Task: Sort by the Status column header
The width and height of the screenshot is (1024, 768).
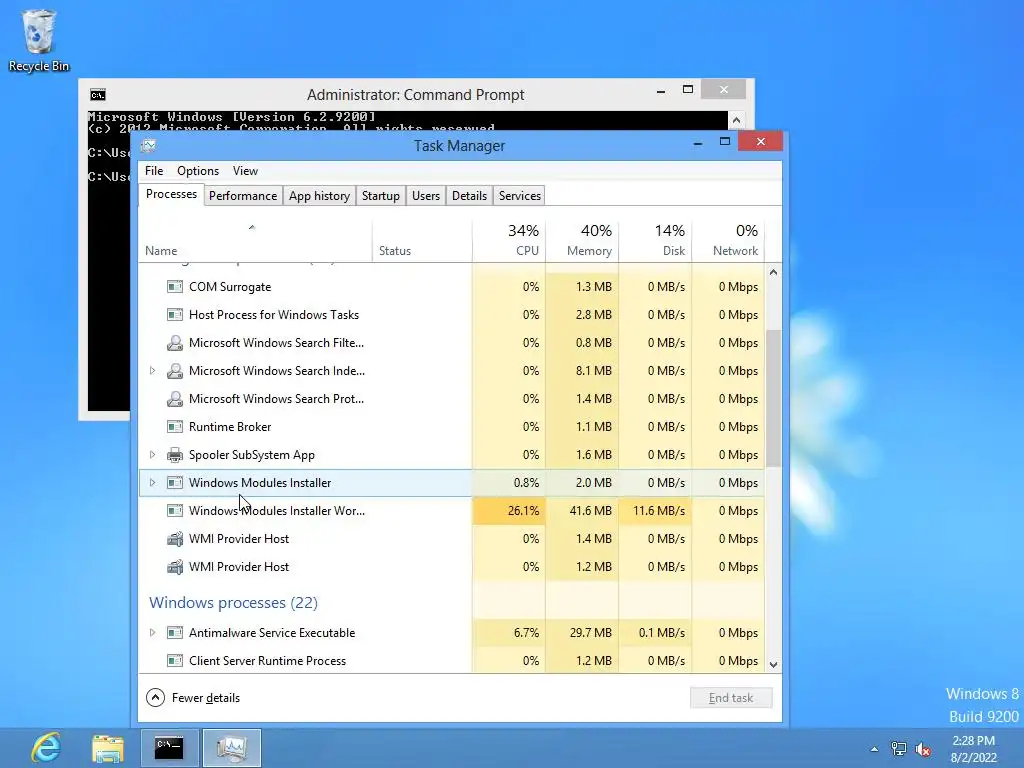Action: click(422, 242)
